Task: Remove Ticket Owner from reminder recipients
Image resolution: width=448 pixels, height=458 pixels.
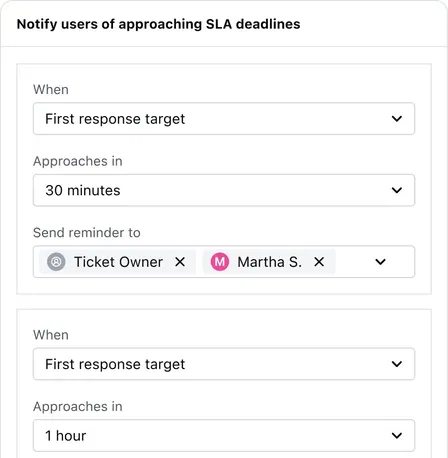Action: (x=180, y=262)
